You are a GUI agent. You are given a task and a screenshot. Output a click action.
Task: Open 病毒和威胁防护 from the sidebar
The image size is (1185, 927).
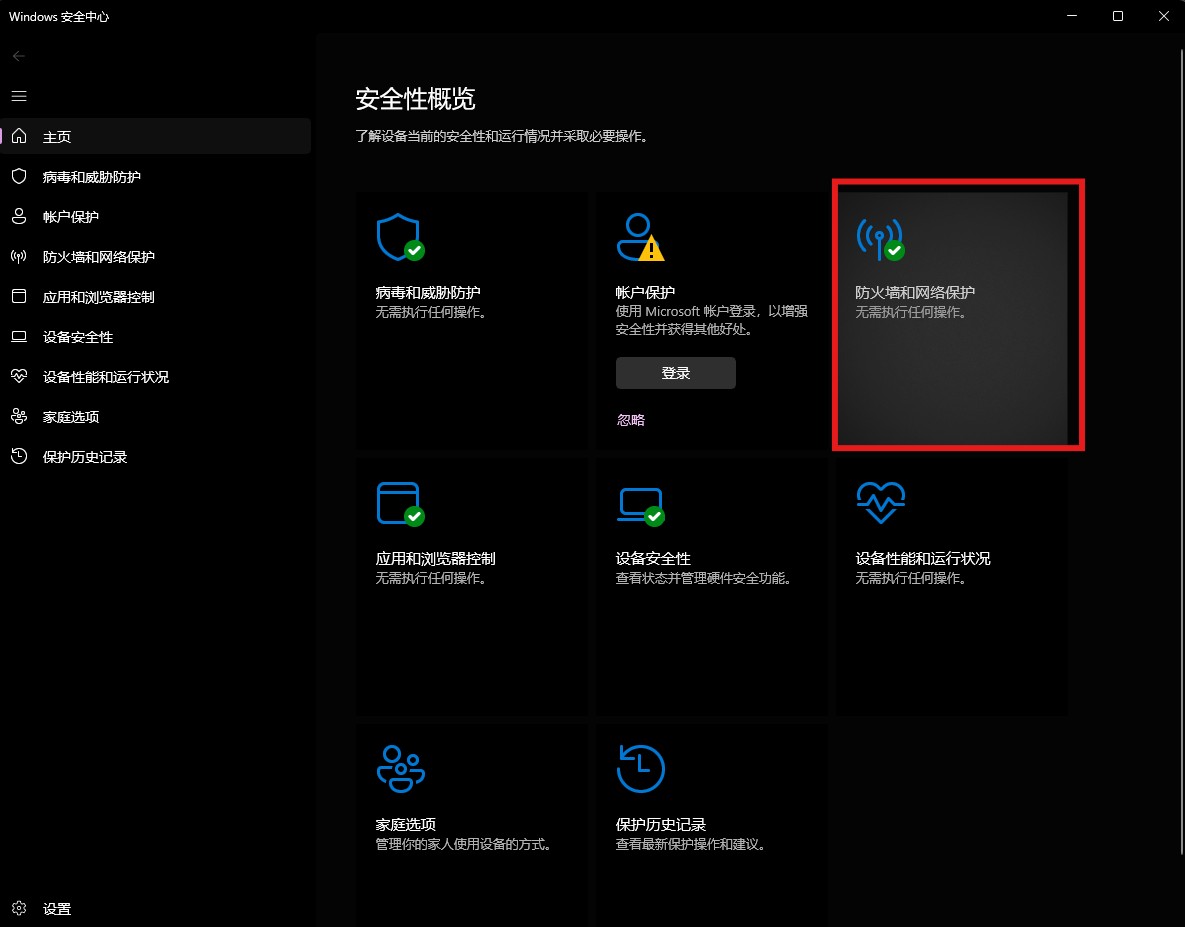point(91,177)
